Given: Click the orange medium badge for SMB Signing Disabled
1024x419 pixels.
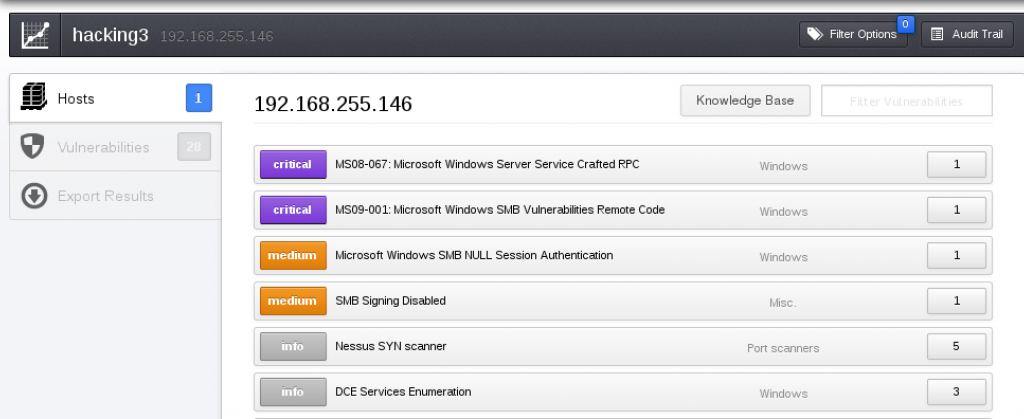Looking at the screenshot, I should coord(292,301).
